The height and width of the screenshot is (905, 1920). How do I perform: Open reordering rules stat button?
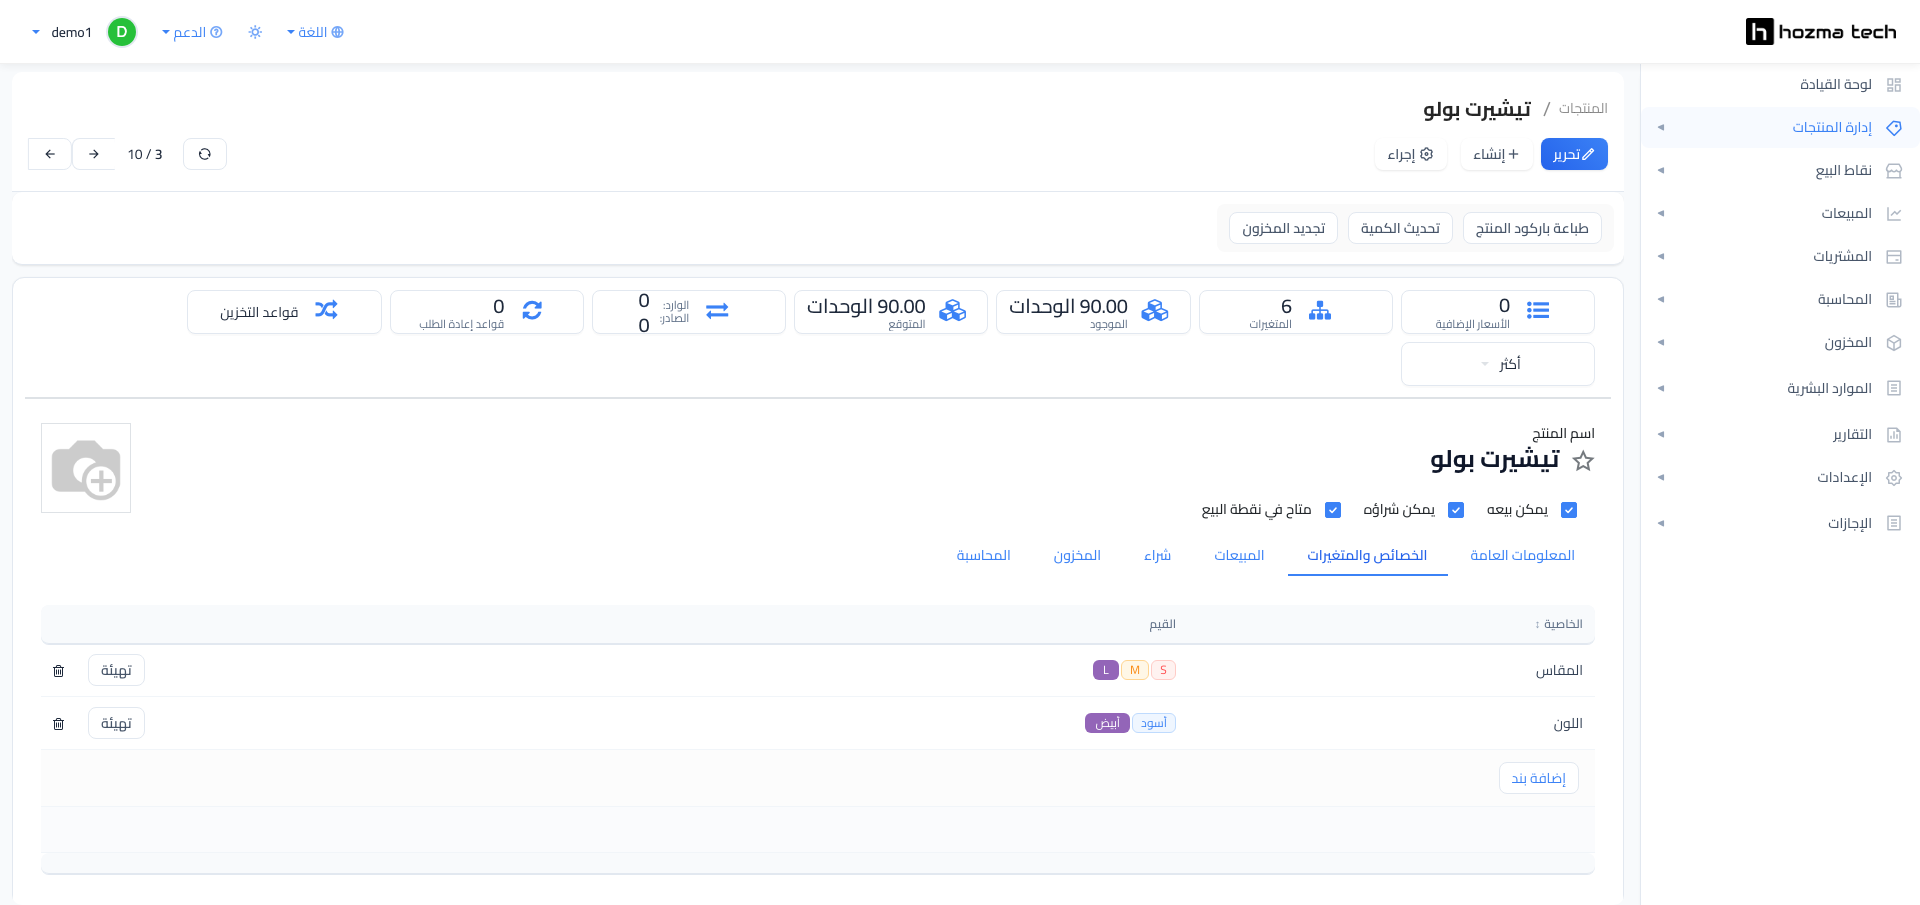[x=487, y=312]
